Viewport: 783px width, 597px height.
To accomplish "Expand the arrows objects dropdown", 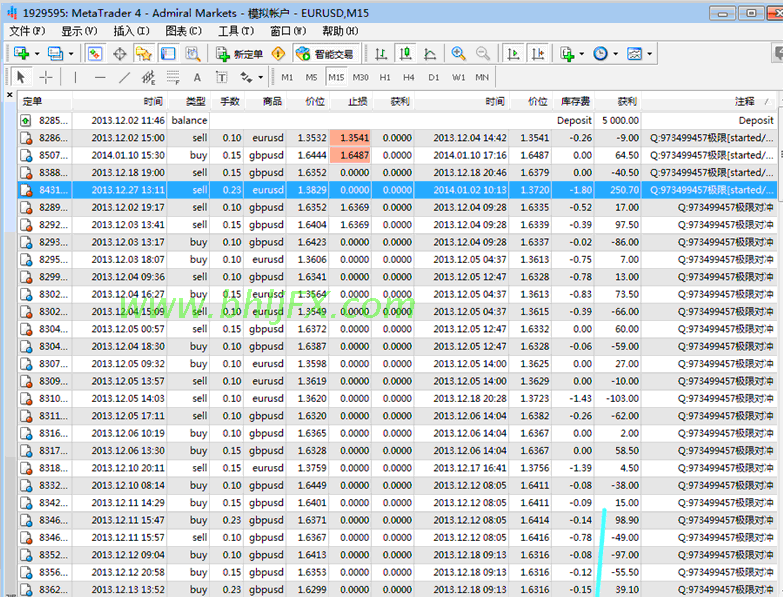I will pyautogui.click(x=261, y=77).
